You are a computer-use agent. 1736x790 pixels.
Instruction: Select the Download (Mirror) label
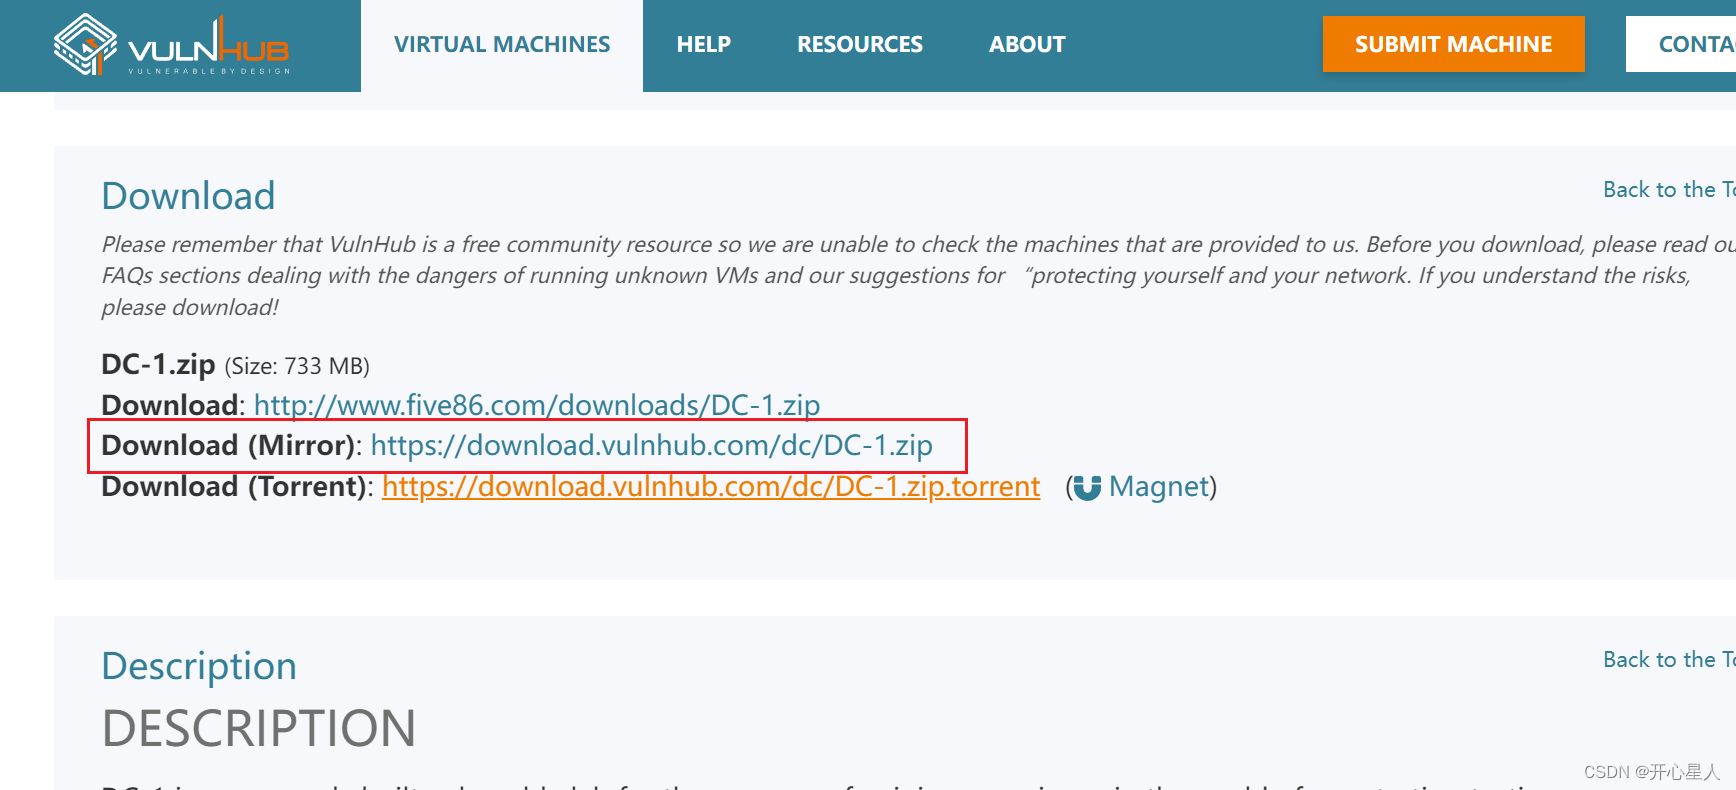(x=229, y=445)
